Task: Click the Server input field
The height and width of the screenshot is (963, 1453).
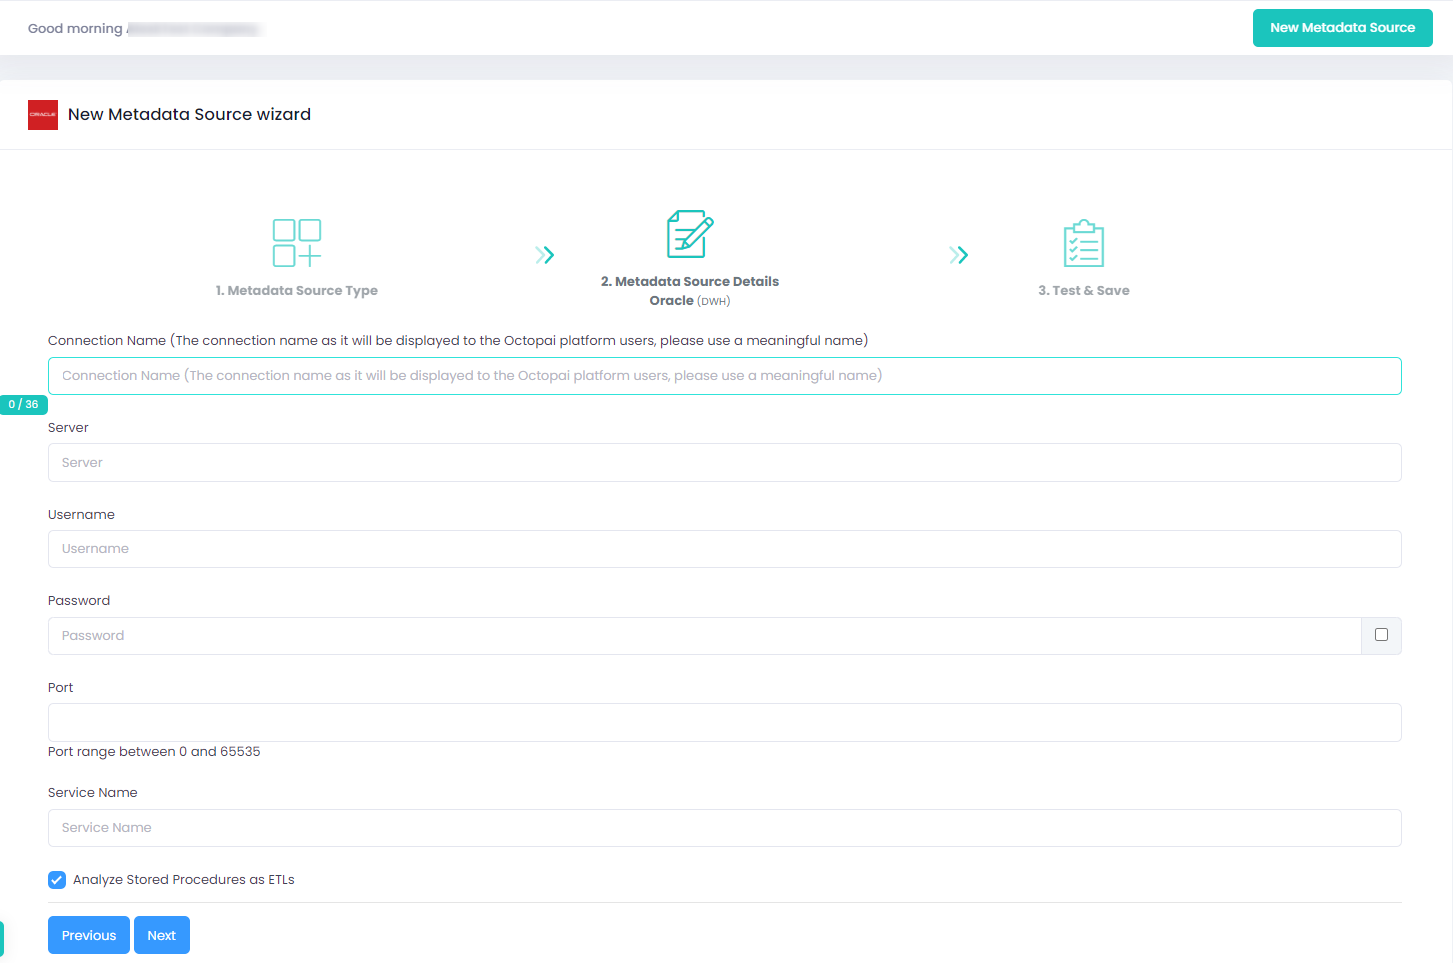Action: tap(724, 462)
